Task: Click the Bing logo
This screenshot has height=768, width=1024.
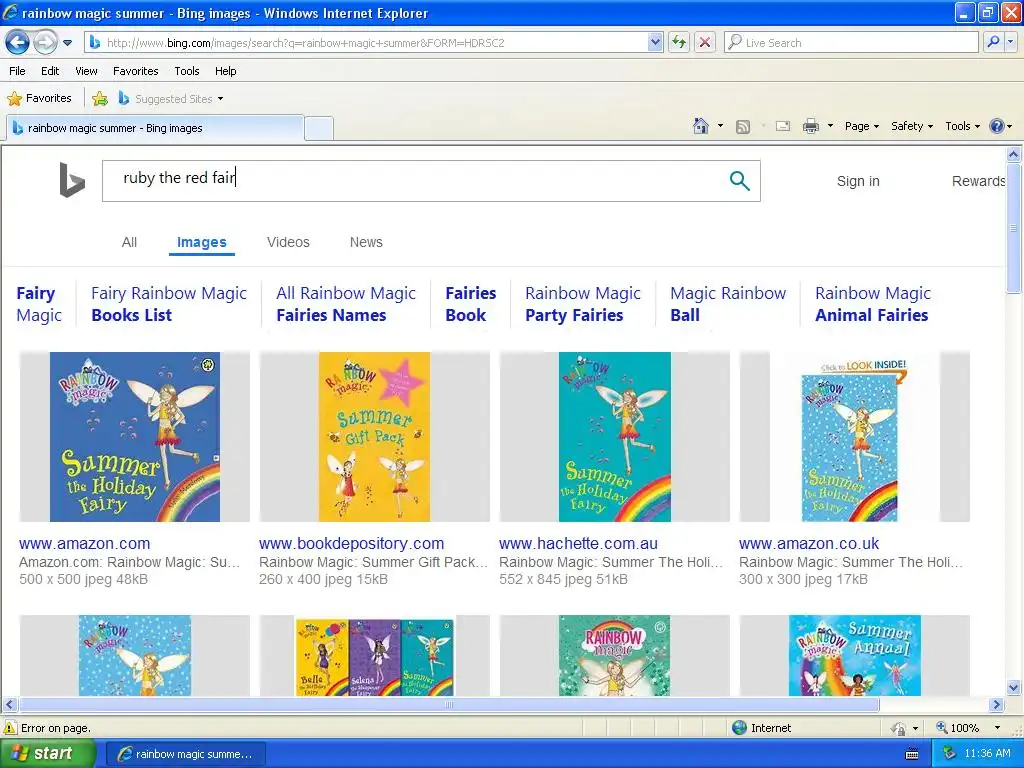Action: (x=72, y=180)
